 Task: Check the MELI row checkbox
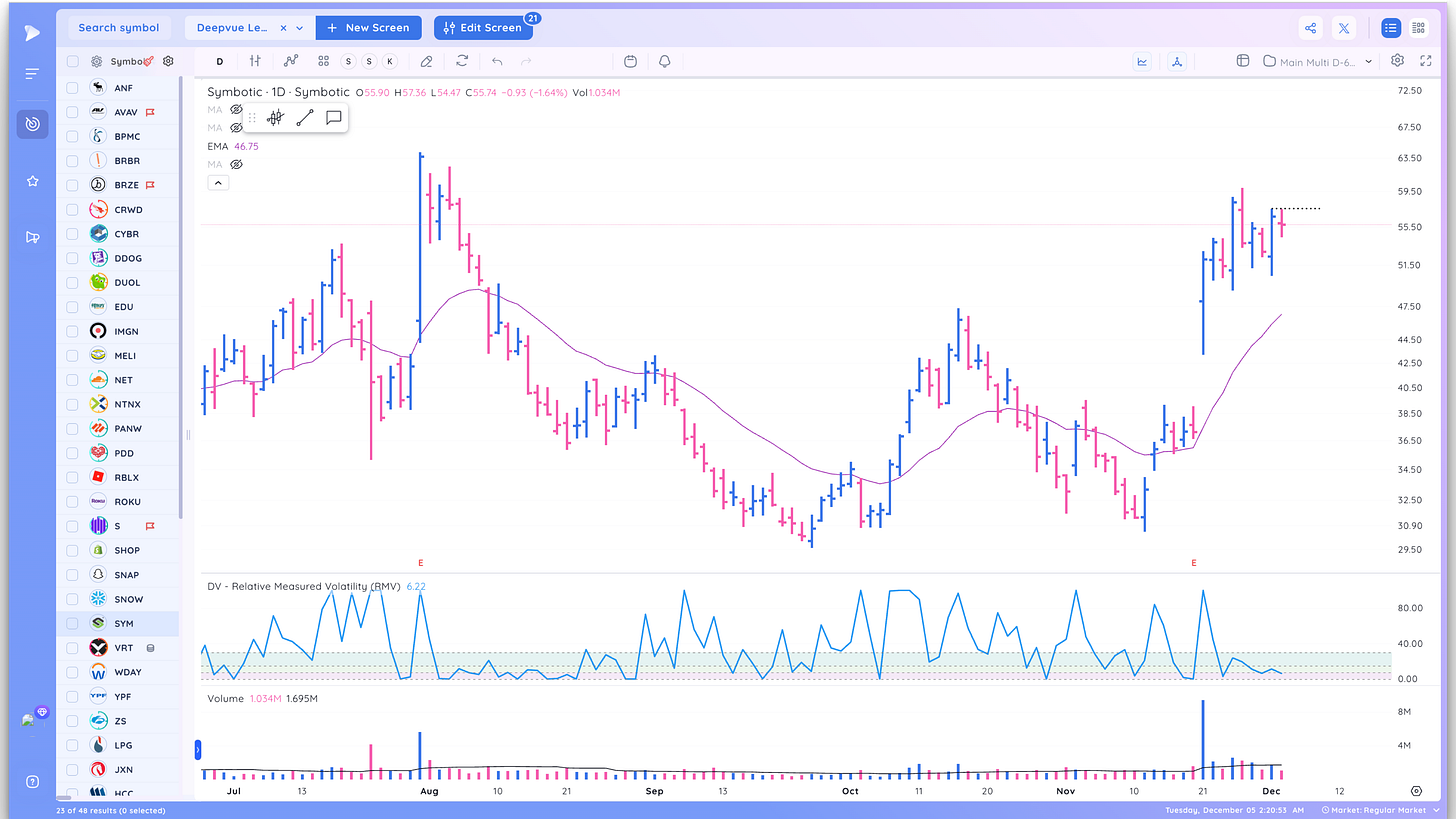click(72, 356)
